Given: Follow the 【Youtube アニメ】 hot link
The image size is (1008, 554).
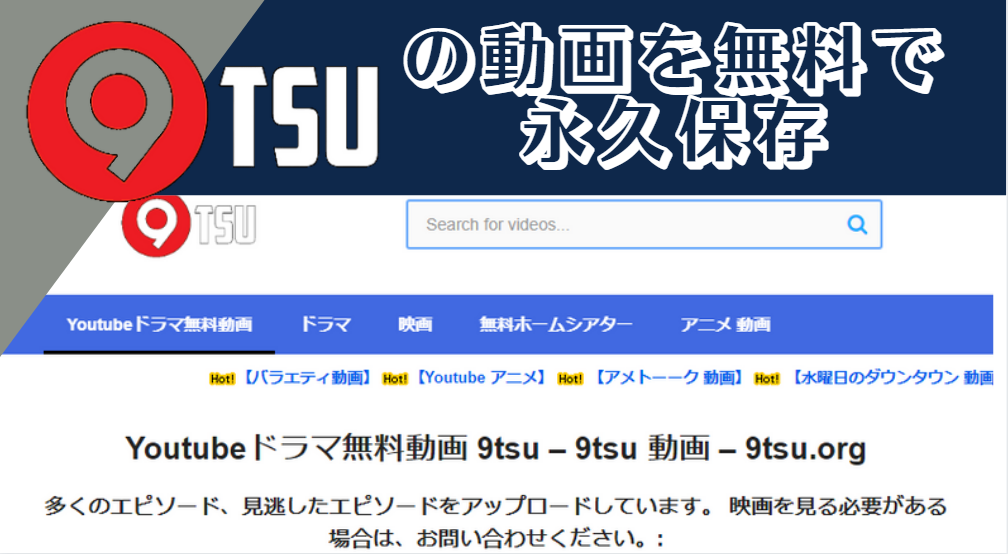Looking at the screenshot, I should (481, 378).
